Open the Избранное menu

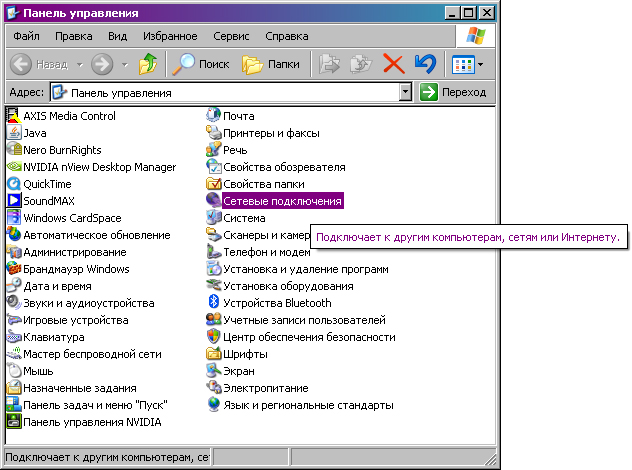170,36
